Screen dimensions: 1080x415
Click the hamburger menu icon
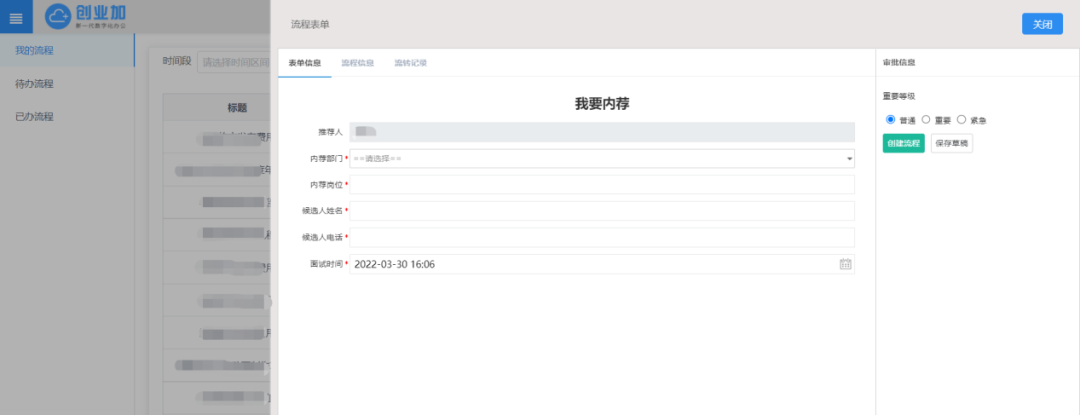16,17
